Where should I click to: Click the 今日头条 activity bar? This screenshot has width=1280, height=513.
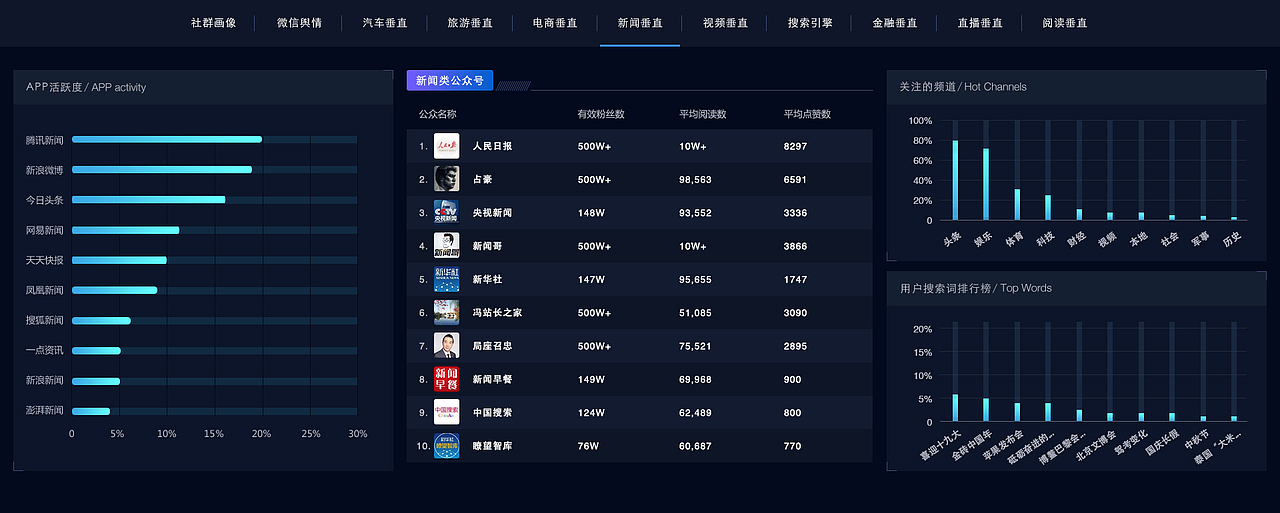click(149, 199)
